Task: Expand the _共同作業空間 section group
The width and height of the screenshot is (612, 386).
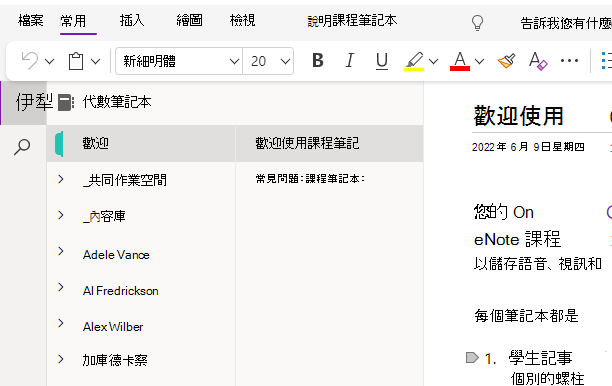Action: (61, 179)
